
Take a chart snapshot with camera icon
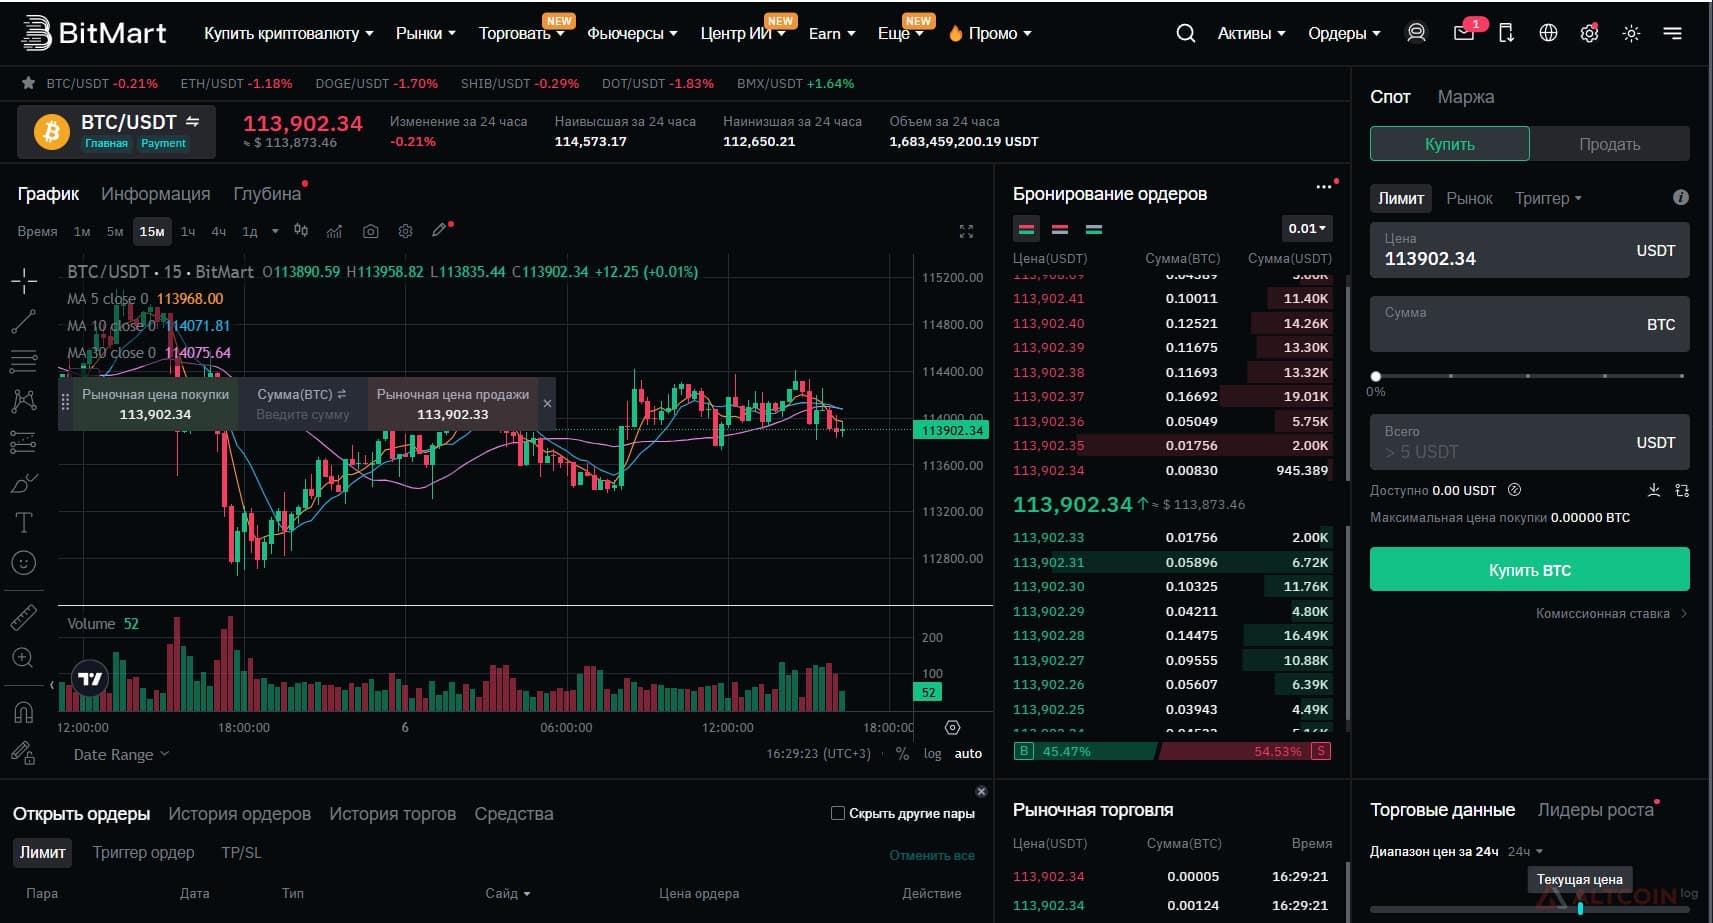pos(370,231)
